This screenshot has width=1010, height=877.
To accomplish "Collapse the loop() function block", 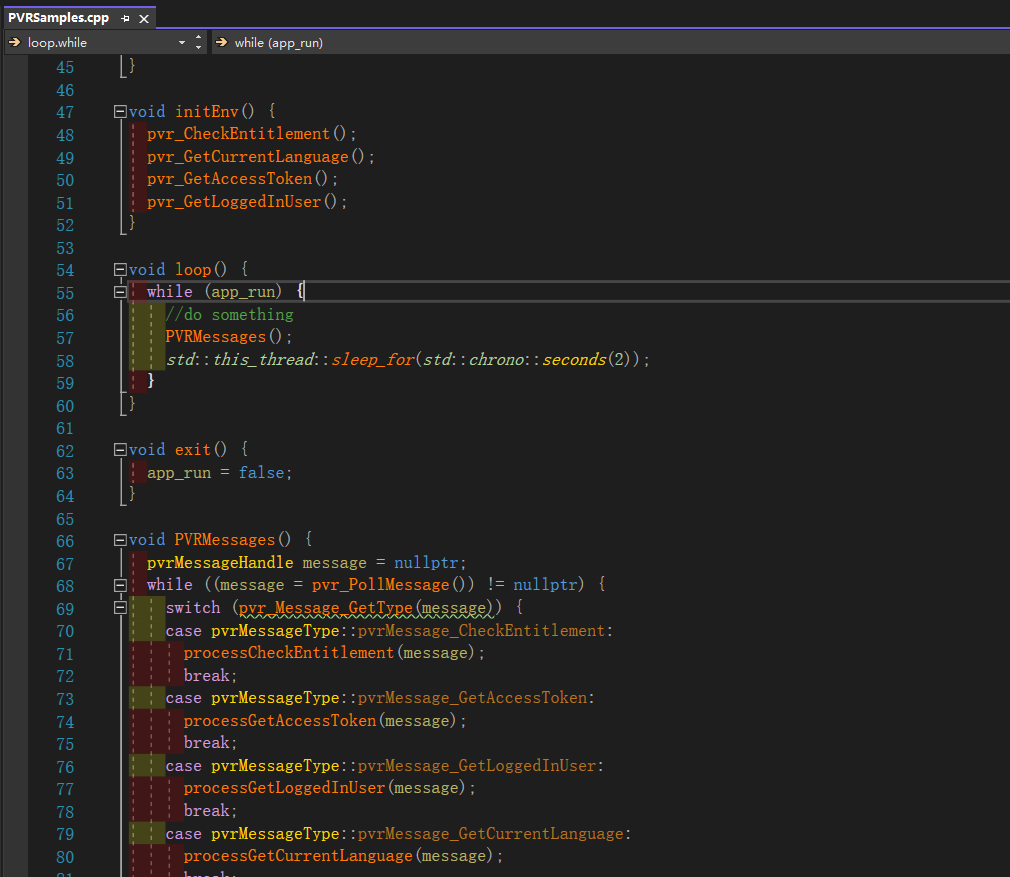I will coord(120,269).
